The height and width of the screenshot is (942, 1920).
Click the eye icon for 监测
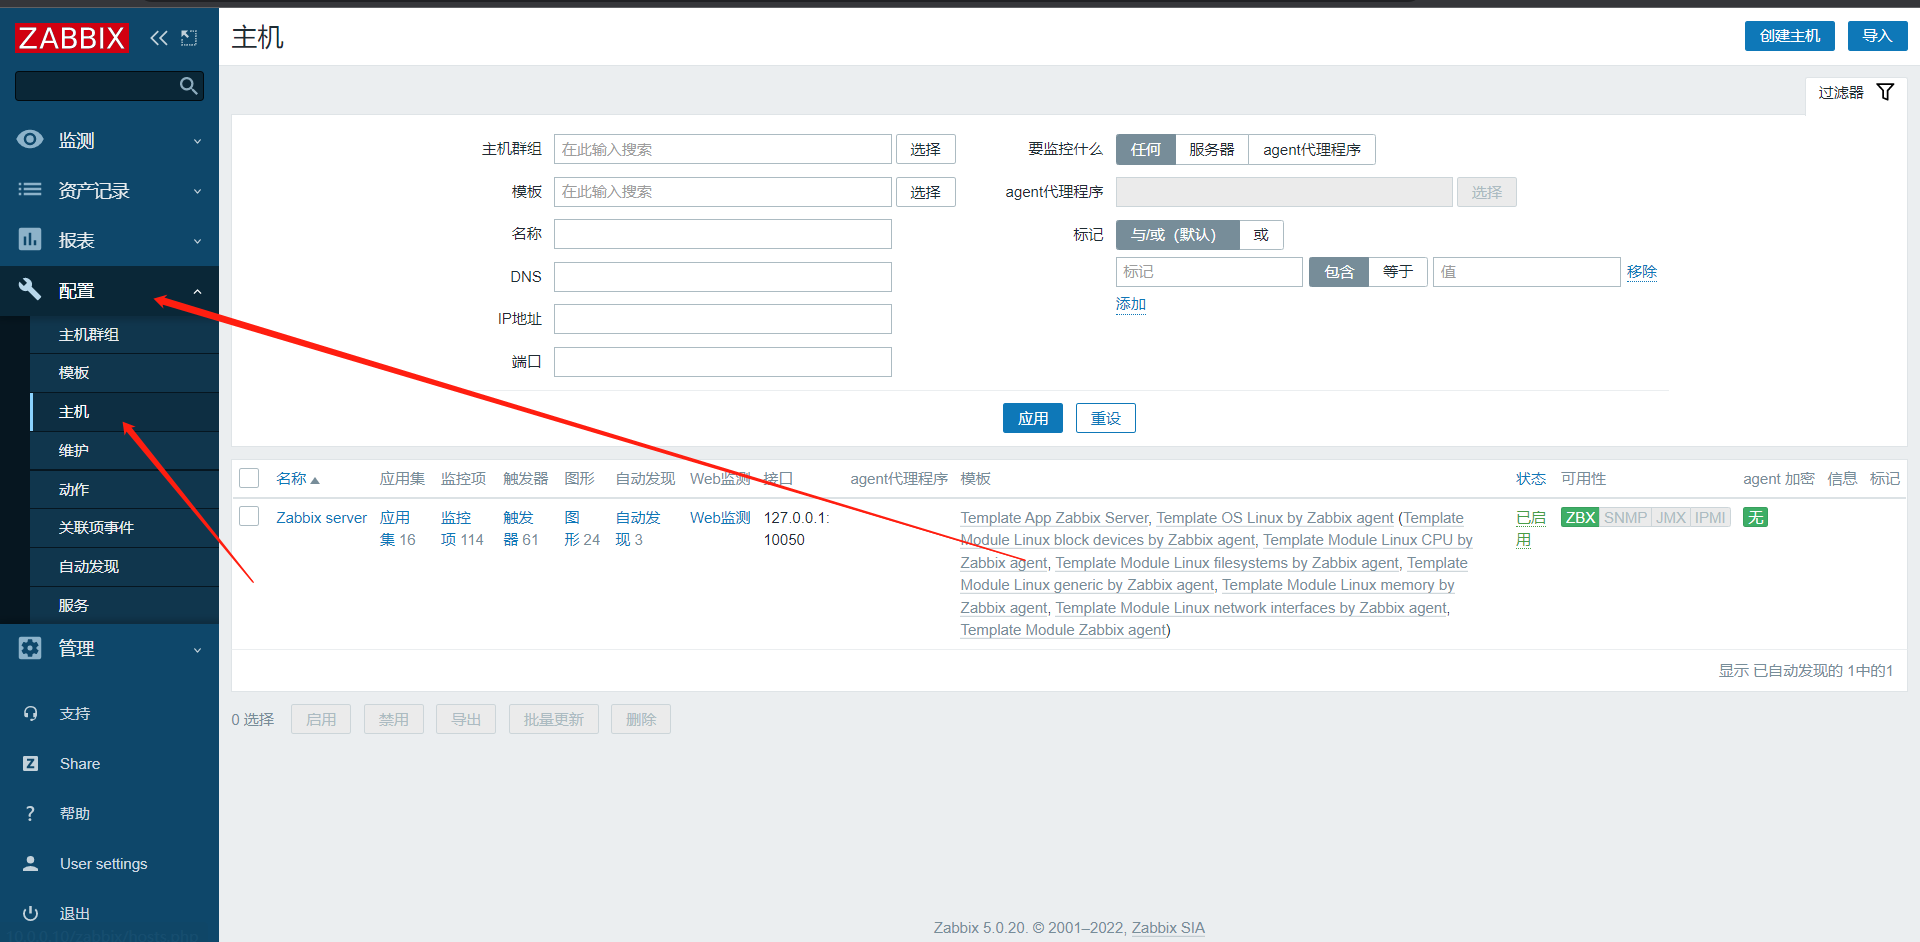(x=30, y=140)
